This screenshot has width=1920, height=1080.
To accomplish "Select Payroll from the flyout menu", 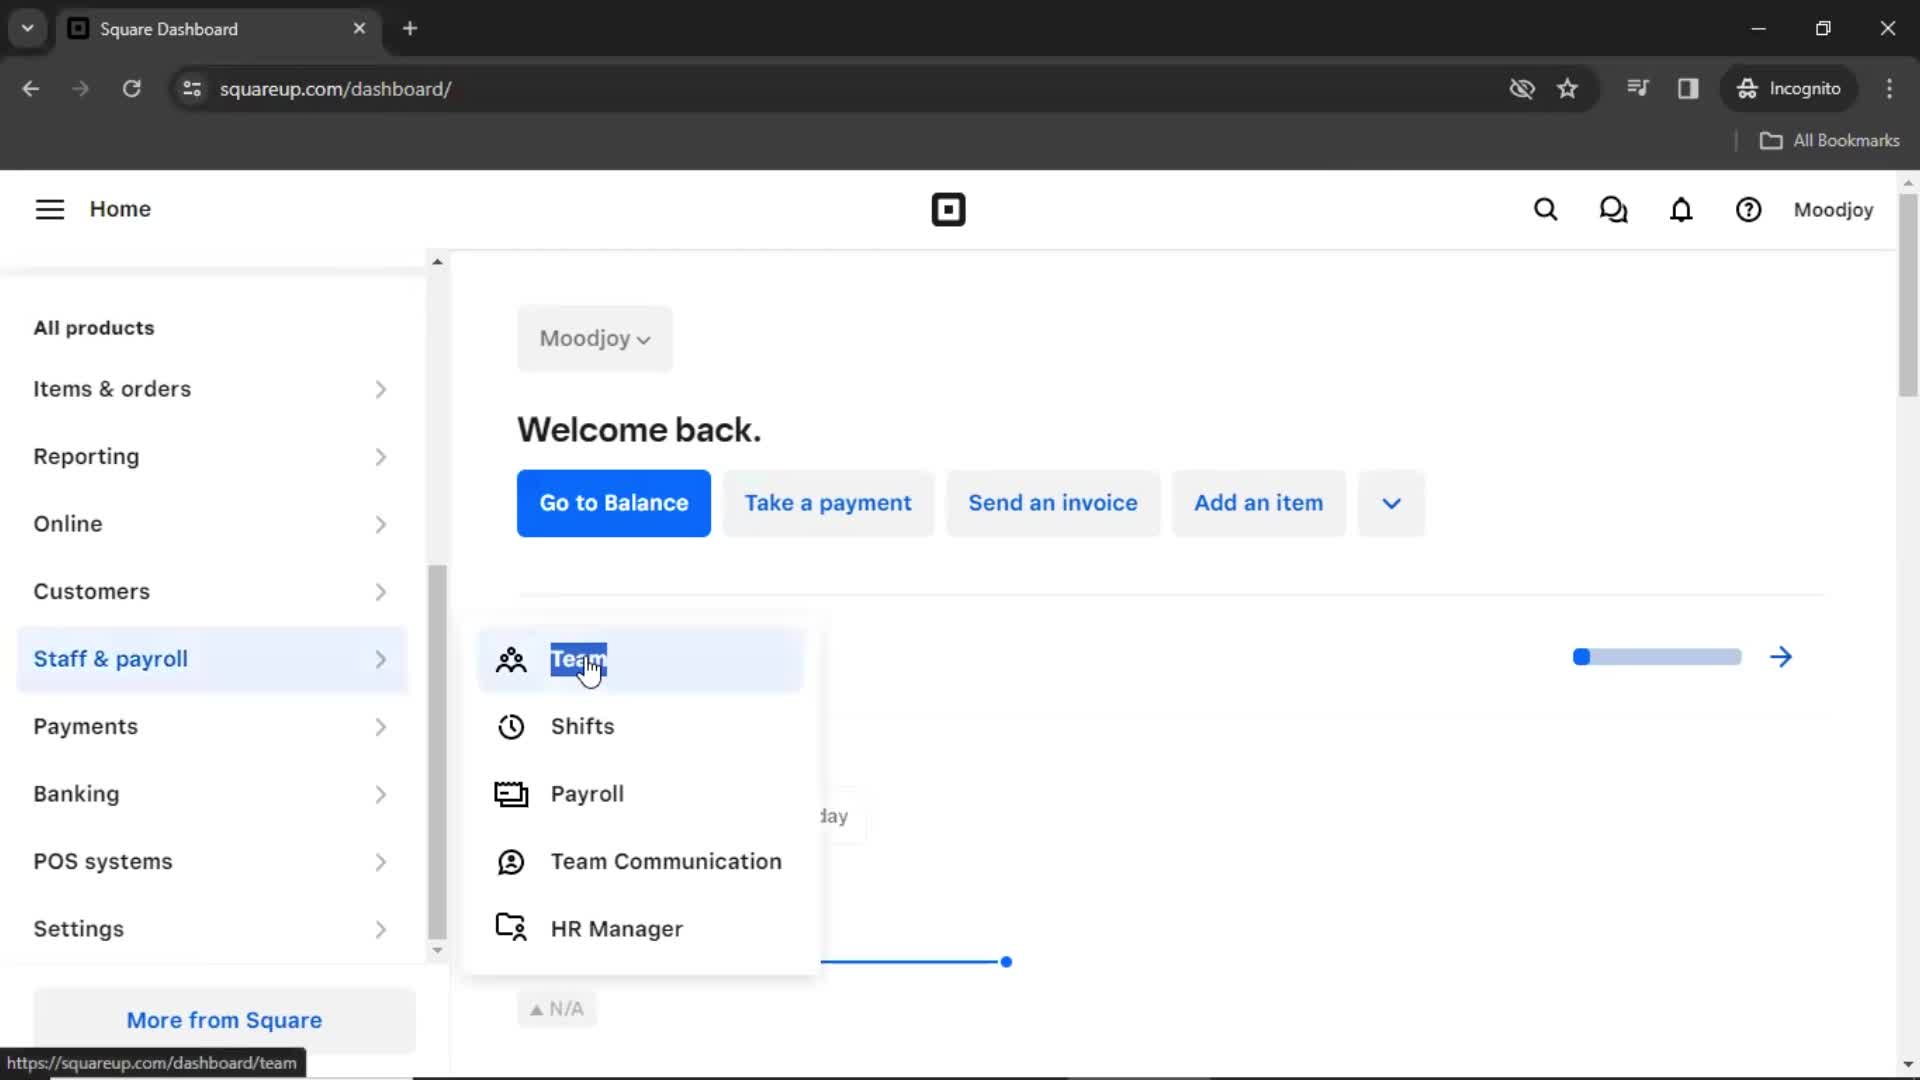I will [641, 794].
